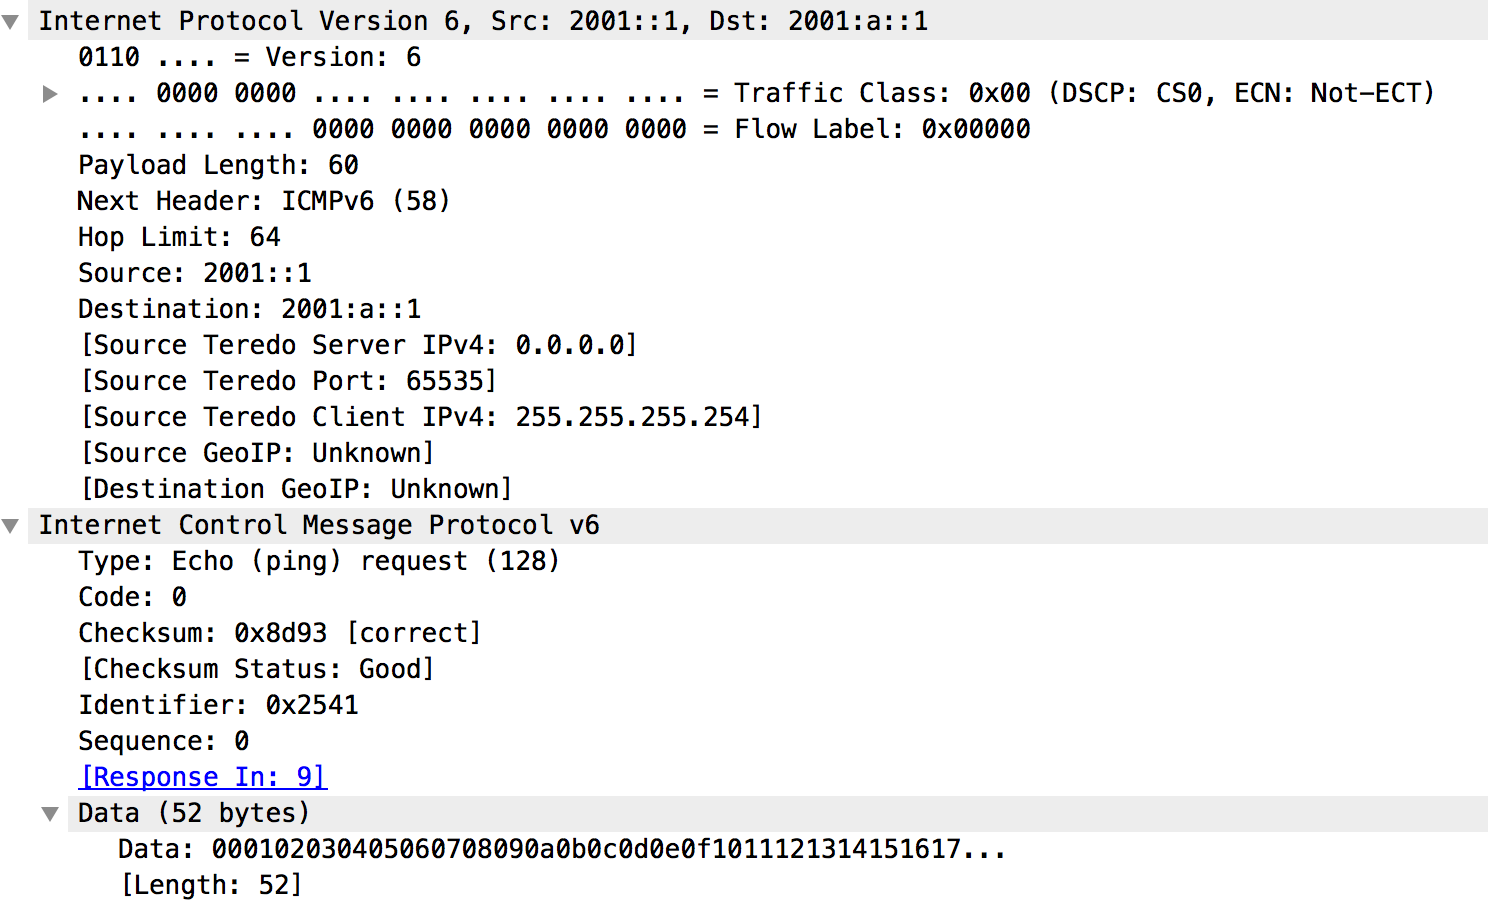Select the Checksum: 0x8d93 row
The image size is (1488, 920).
(280, 633)
